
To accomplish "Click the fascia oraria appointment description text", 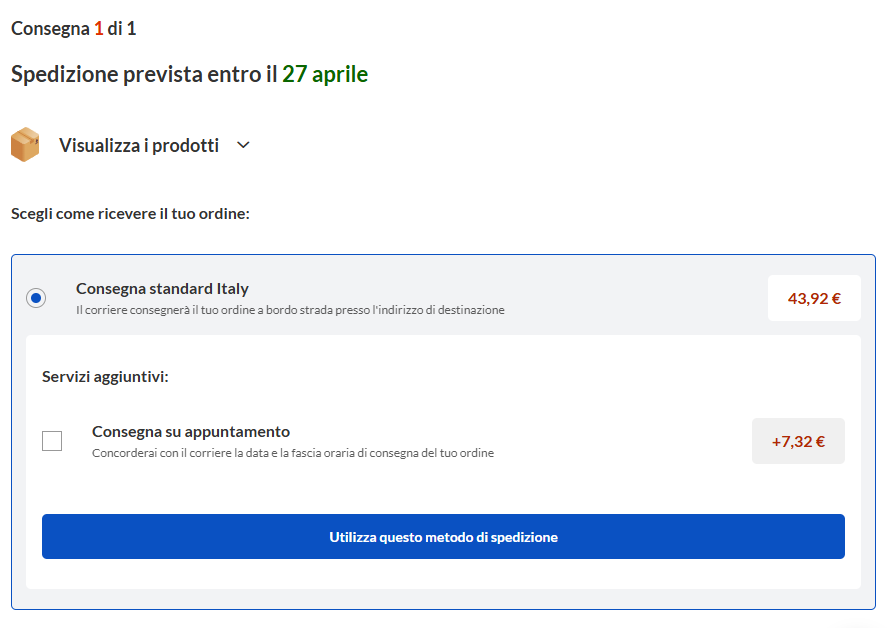I will coord(293,453).
